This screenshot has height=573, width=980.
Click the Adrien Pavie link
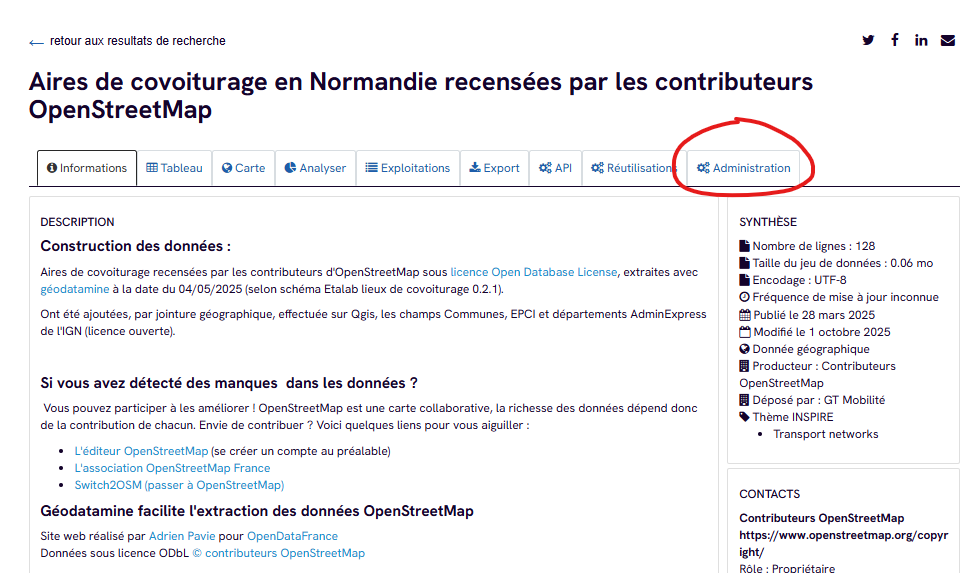(x=181, y=536)
